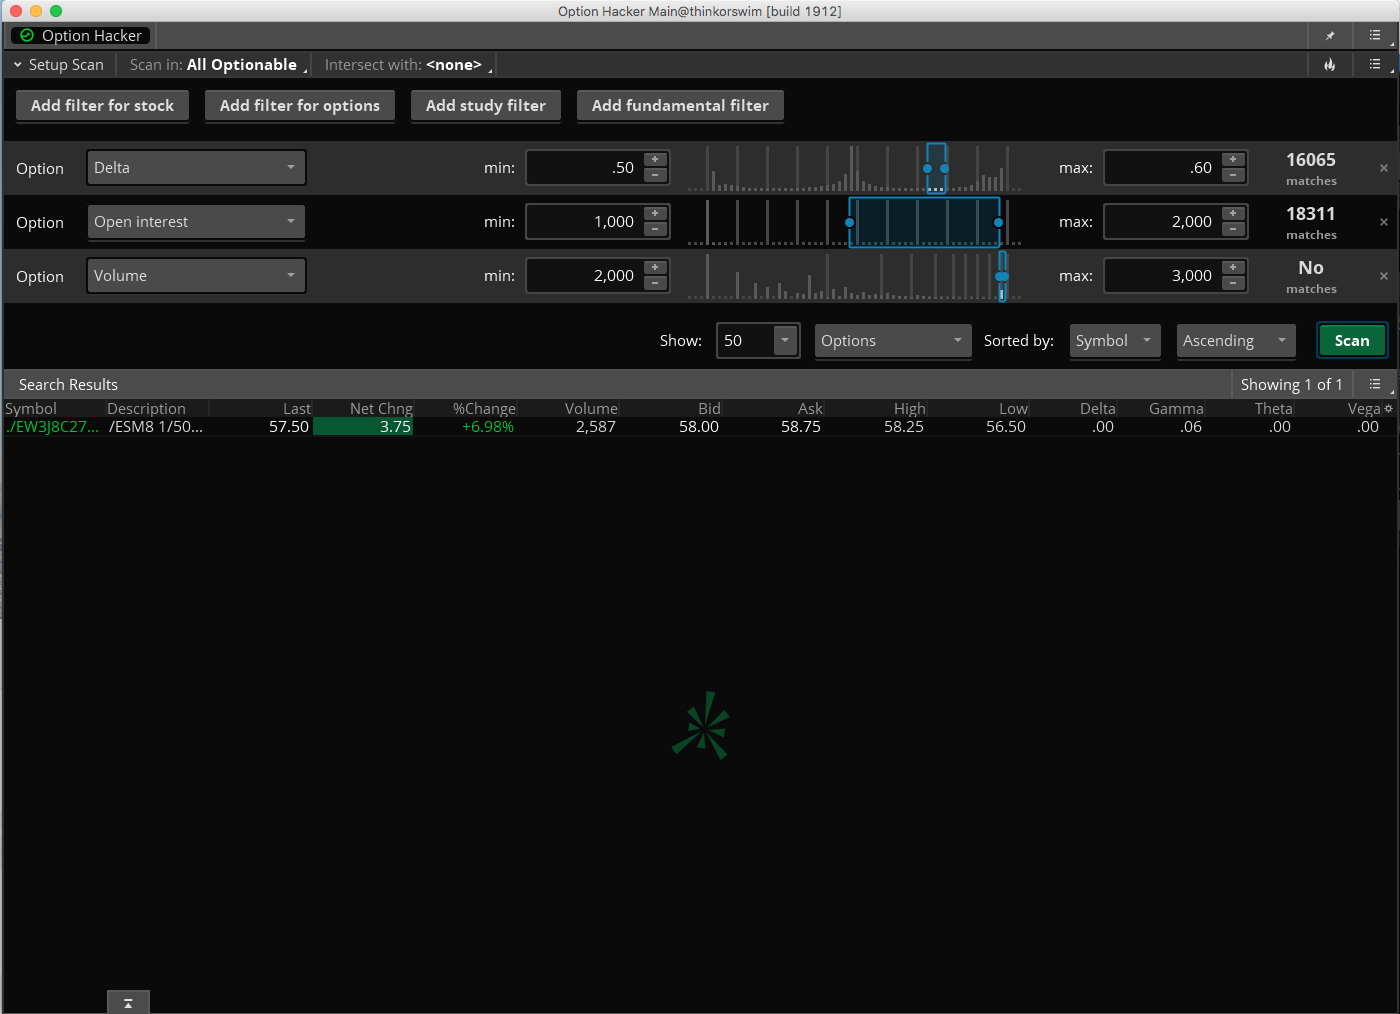Expand the Setup Scan section
Screen dimensions: 1400x1014
pyautogui.click(x=59, y=65)
